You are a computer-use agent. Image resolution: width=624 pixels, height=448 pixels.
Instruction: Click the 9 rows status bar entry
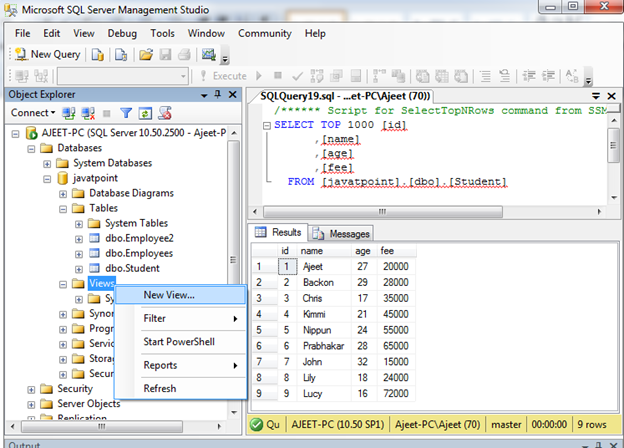[x=592, y=425]
